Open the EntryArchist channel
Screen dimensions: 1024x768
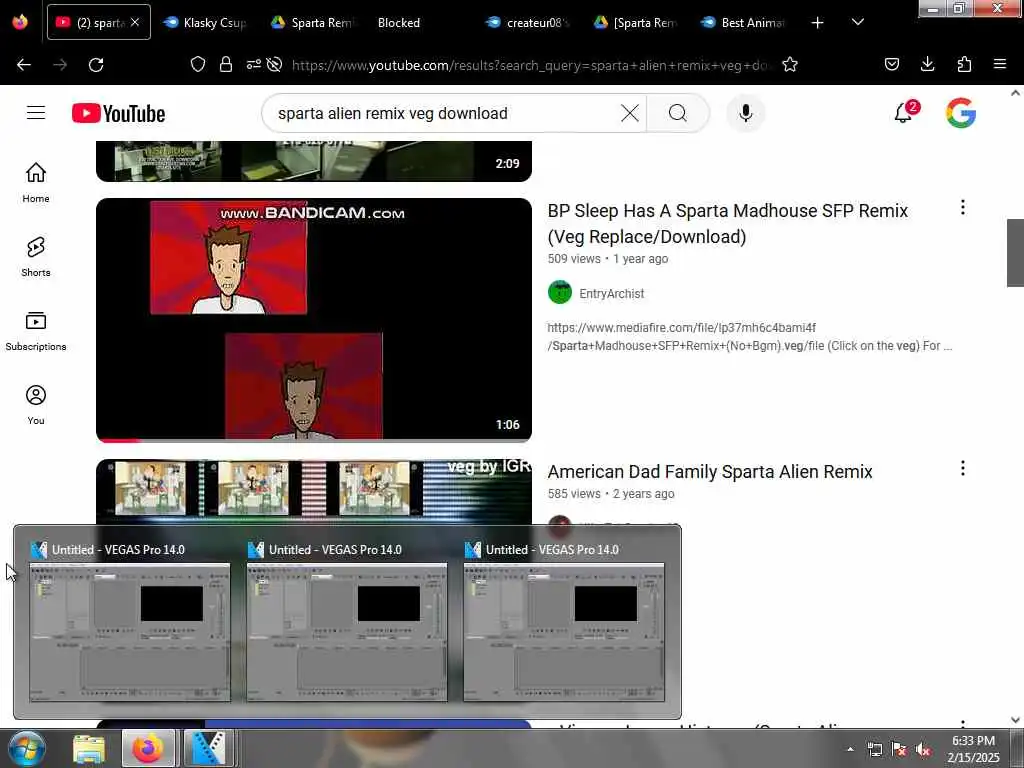[611, 293]
